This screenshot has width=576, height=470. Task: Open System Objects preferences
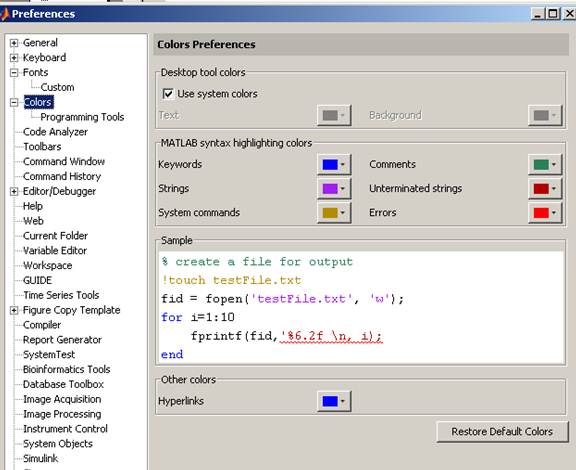pos(58,444)
